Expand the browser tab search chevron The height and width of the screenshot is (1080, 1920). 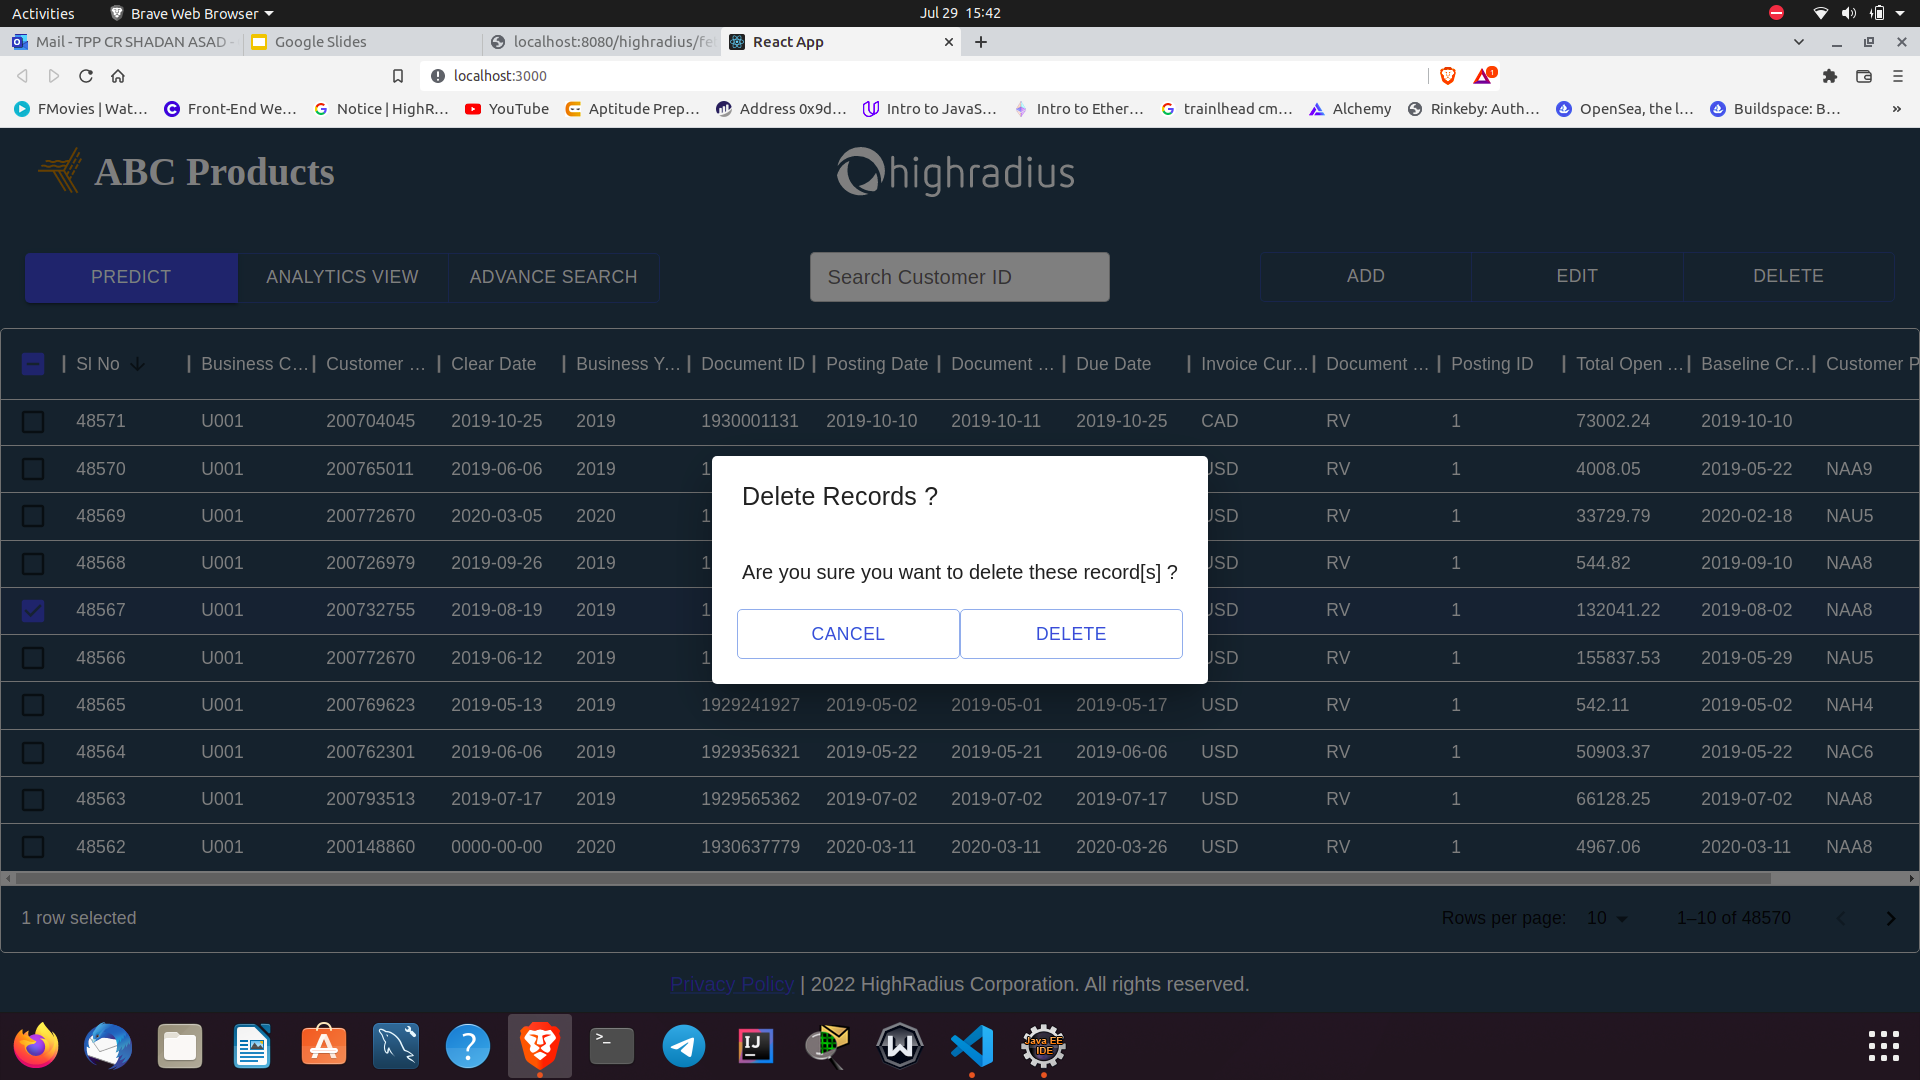(x=1799, y=42)
